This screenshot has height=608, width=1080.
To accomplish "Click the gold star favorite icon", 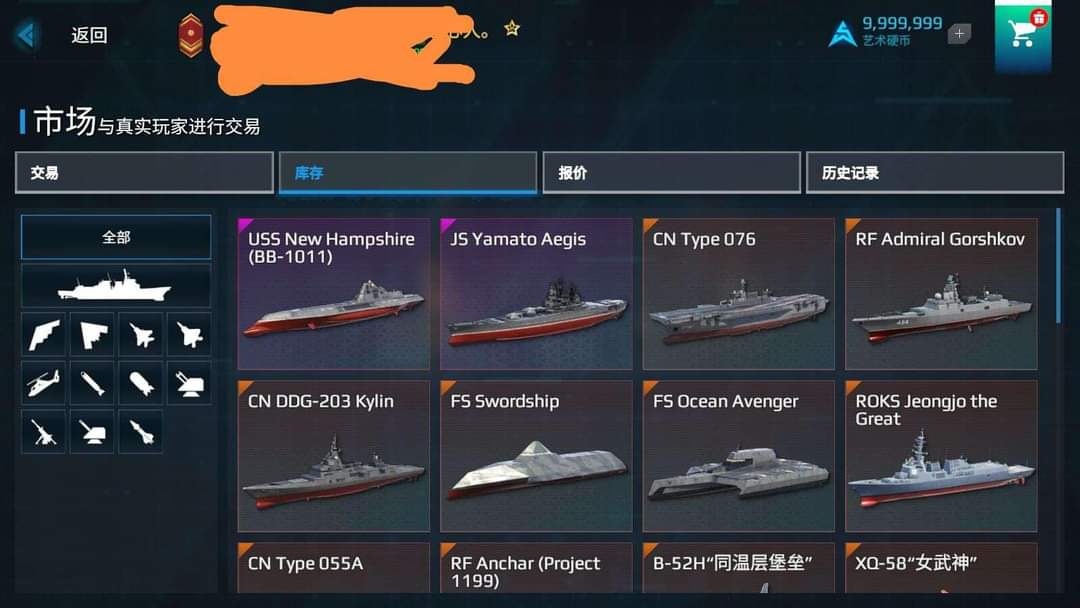I will [x=511, y=28].
